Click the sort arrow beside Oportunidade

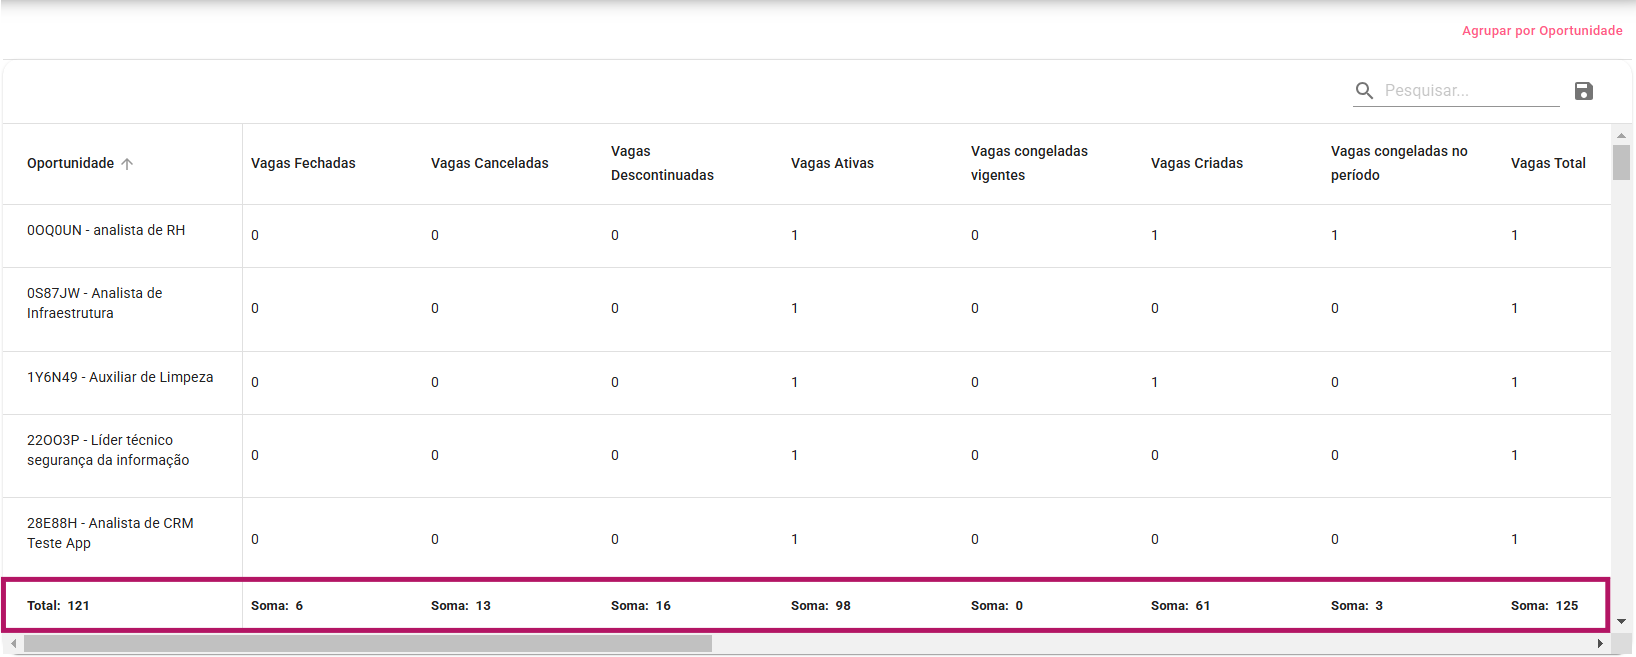(x=127, y=164)
